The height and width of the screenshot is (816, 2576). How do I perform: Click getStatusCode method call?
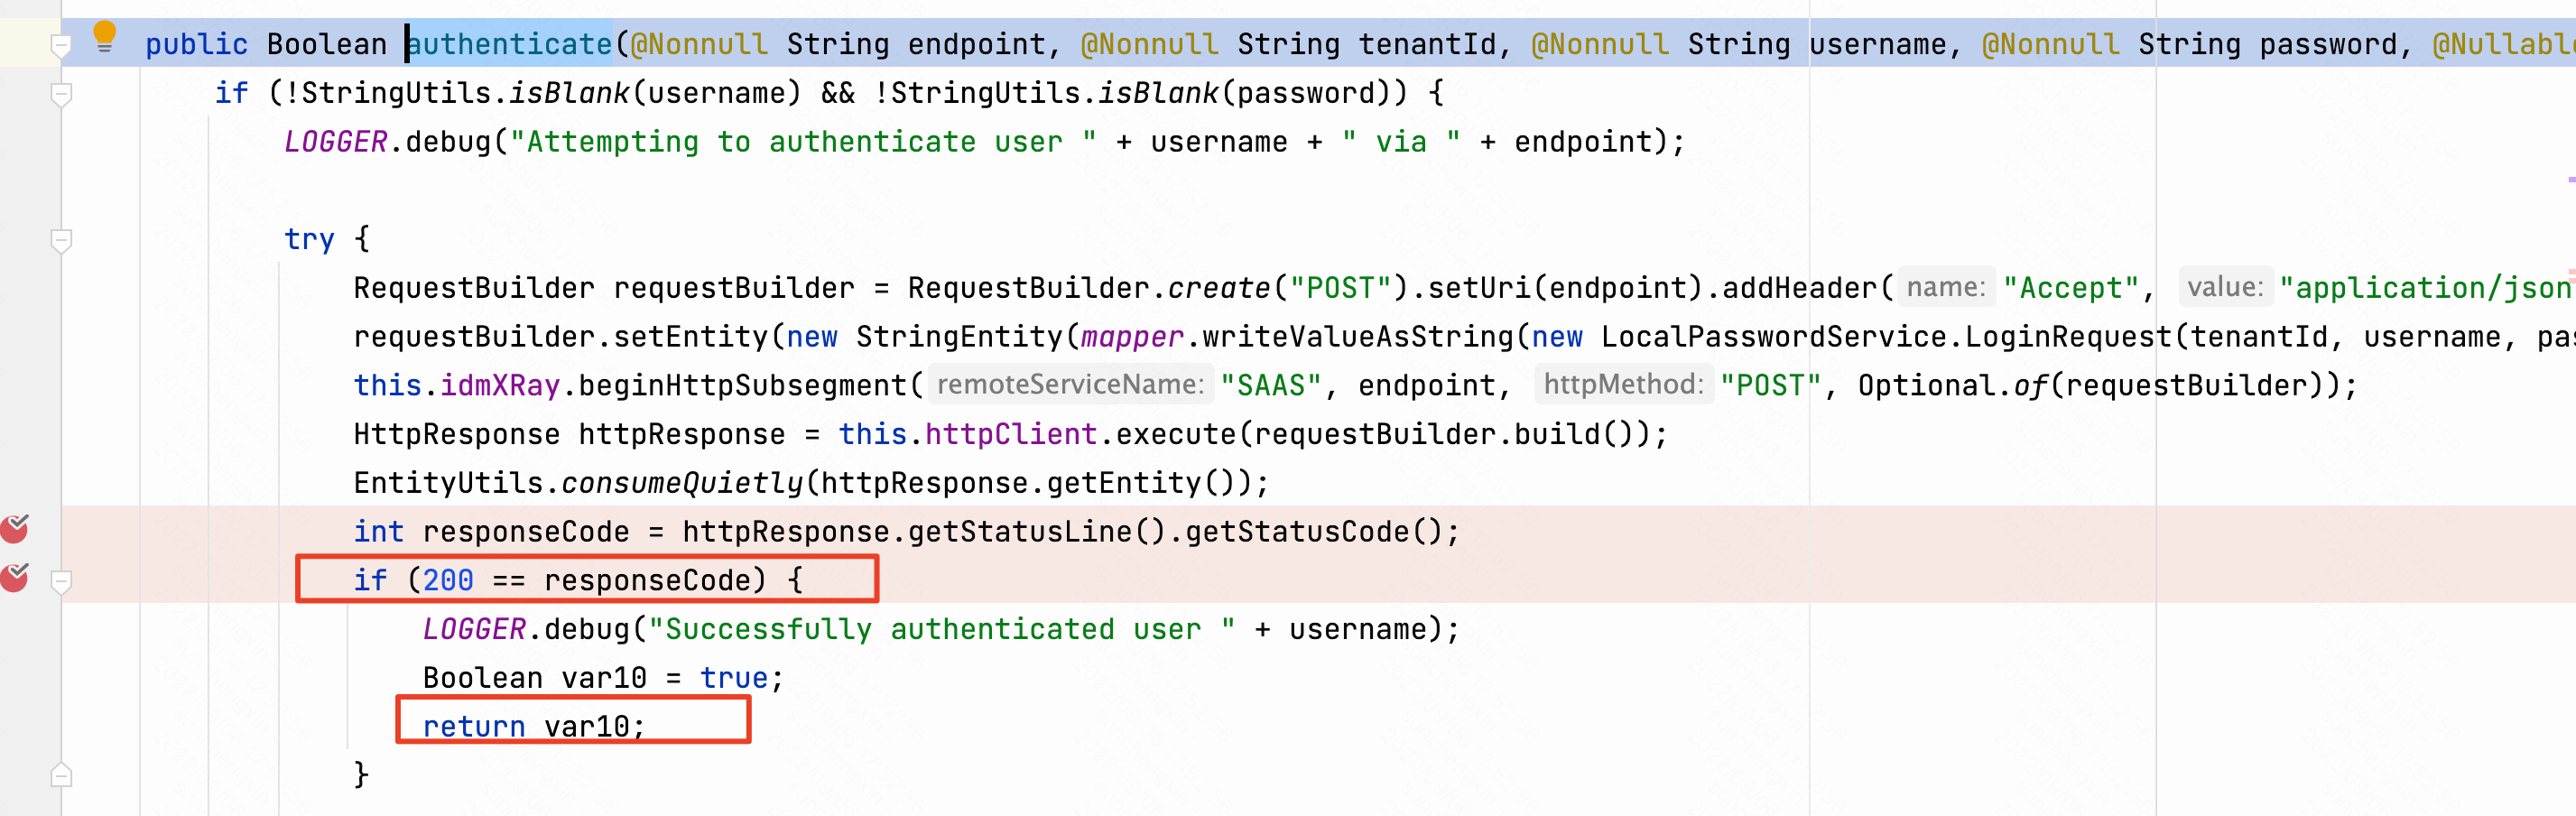[1298, 532]
